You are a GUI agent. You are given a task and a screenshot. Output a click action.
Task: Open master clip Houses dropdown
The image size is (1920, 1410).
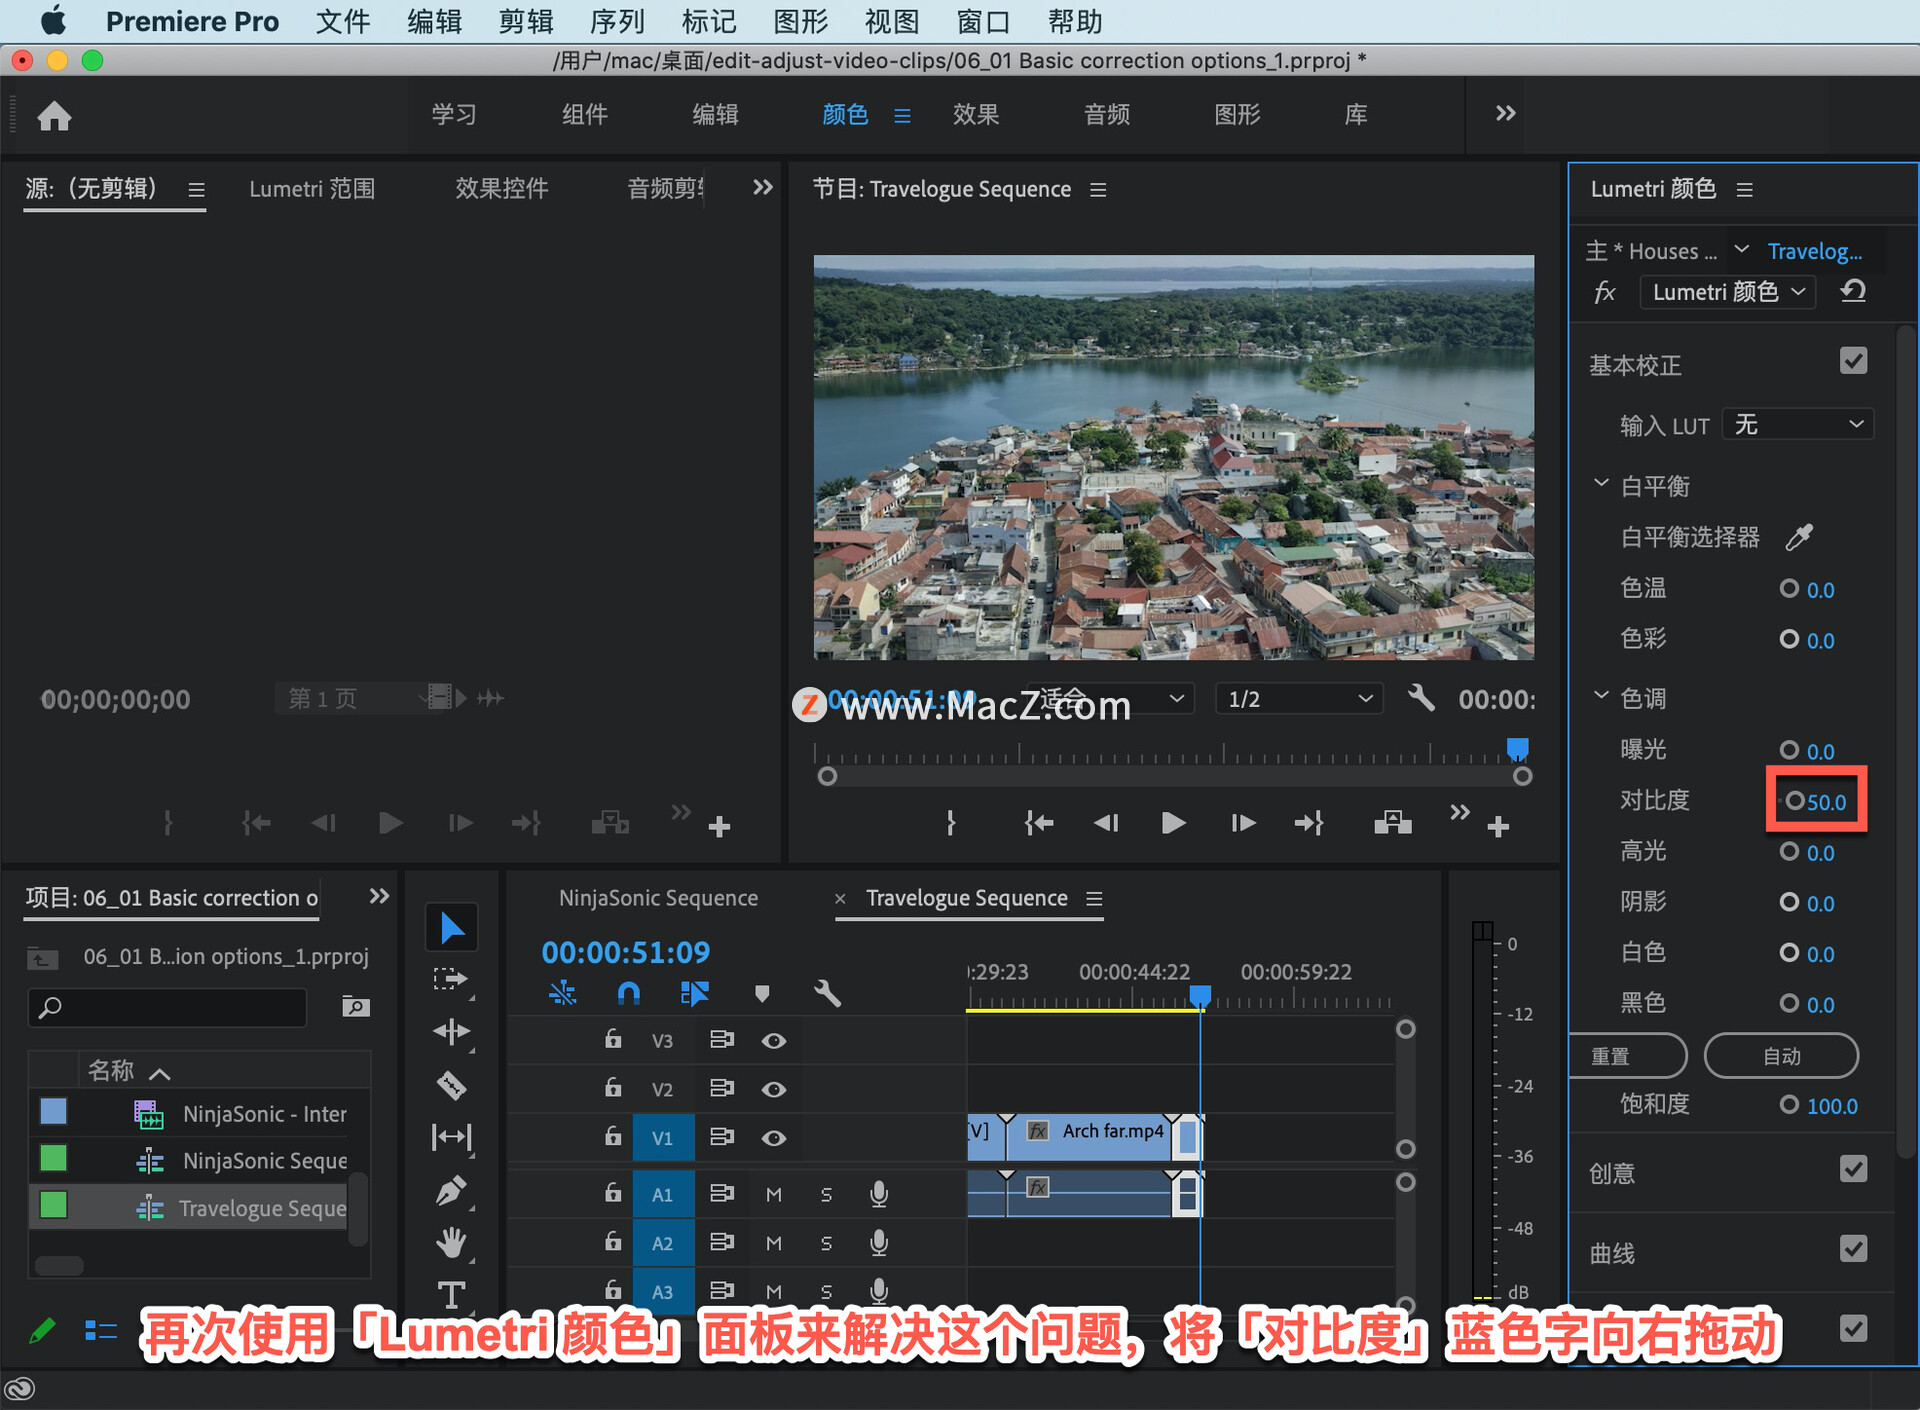(x=1741, y=248)
